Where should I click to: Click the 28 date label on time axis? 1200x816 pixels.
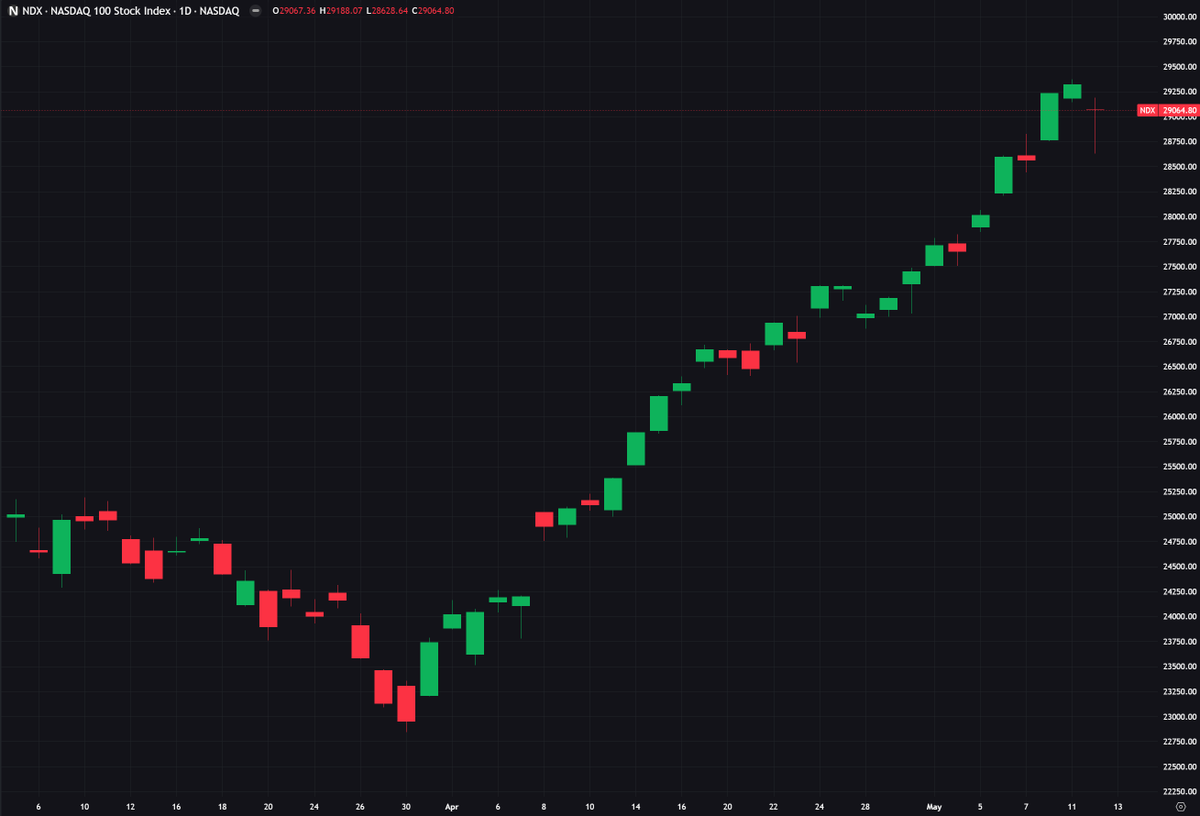click(x=865, y=806)
